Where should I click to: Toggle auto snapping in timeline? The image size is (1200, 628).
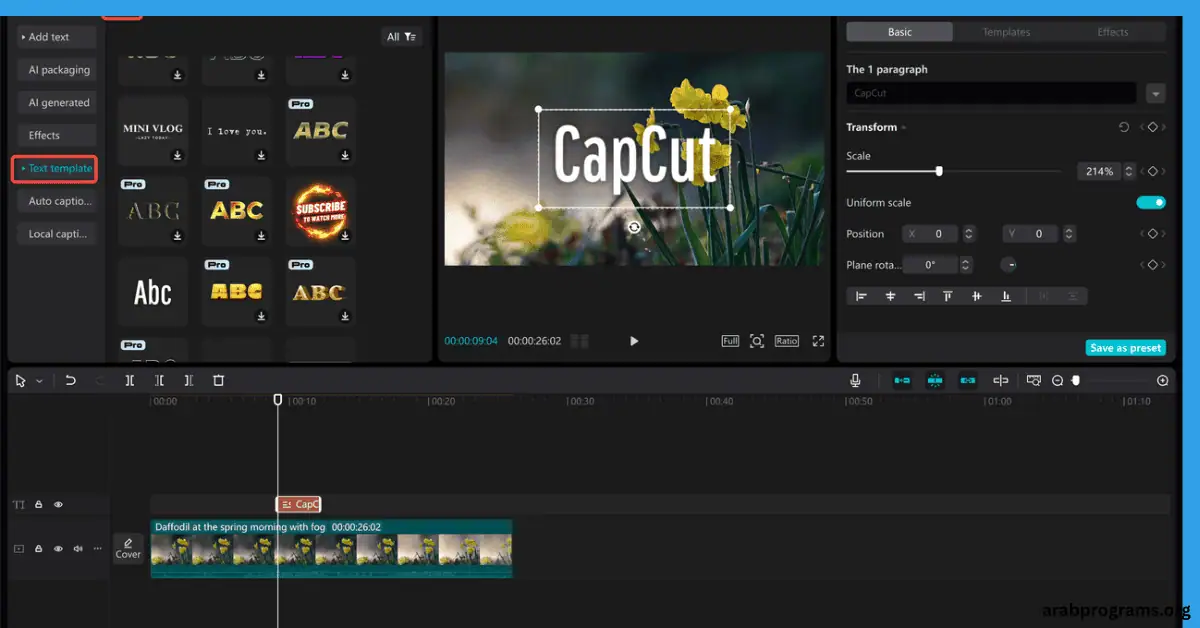click(x=935, y=380)
